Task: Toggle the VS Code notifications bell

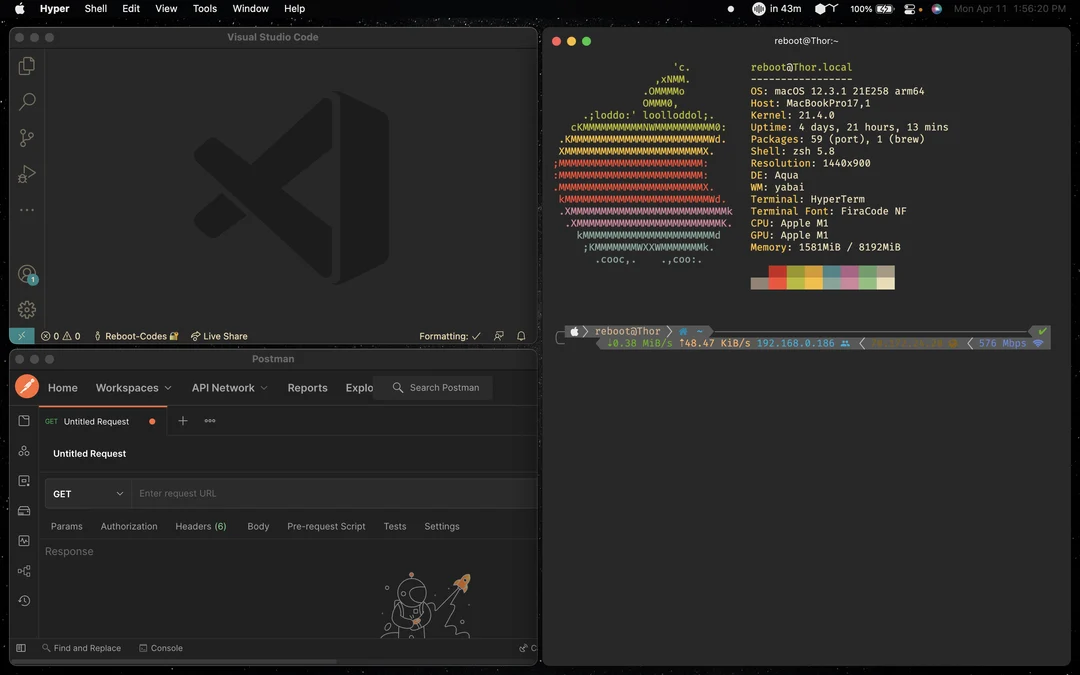Action: [x=521, y=336]
